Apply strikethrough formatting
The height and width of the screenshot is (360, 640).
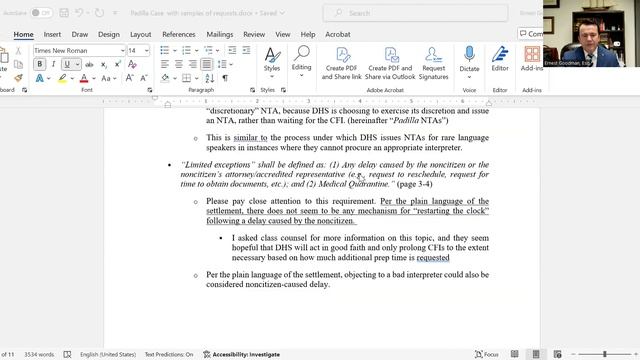click(x=89, y=64)
